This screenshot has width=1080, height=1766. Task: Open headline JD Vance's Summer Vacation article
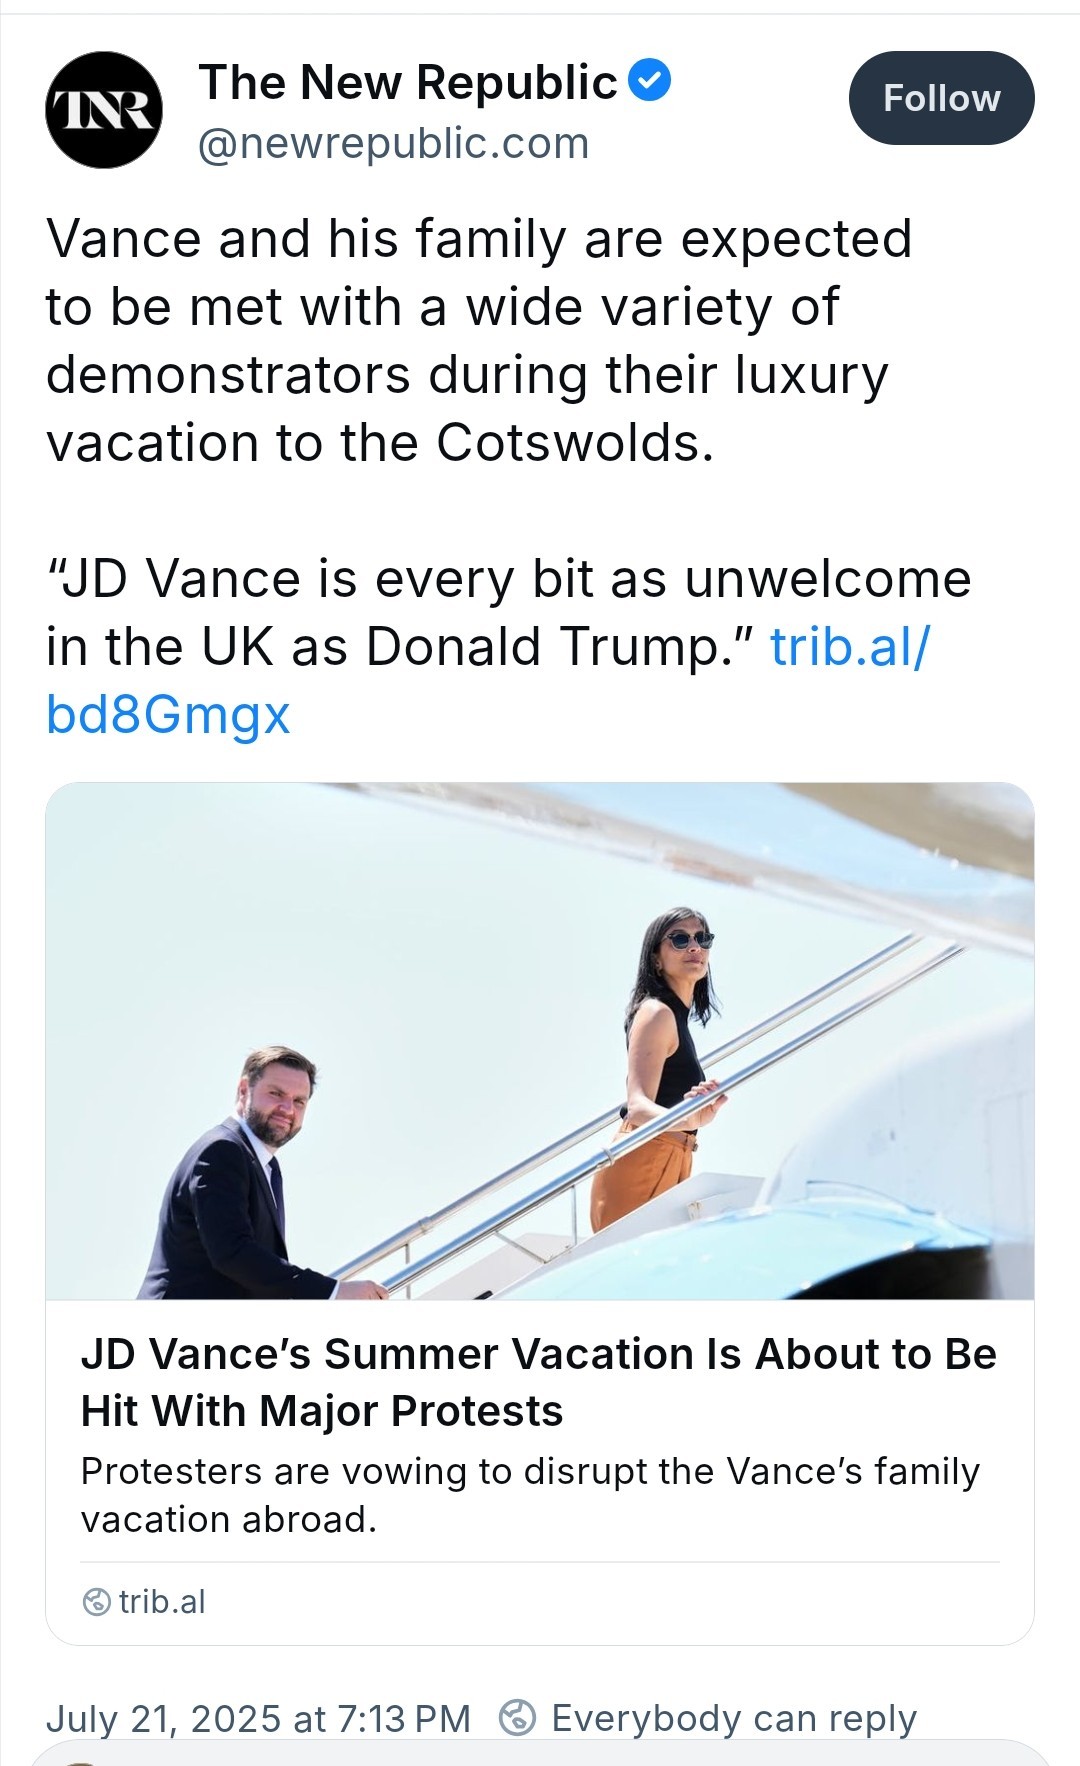[x=538, y=1382]
